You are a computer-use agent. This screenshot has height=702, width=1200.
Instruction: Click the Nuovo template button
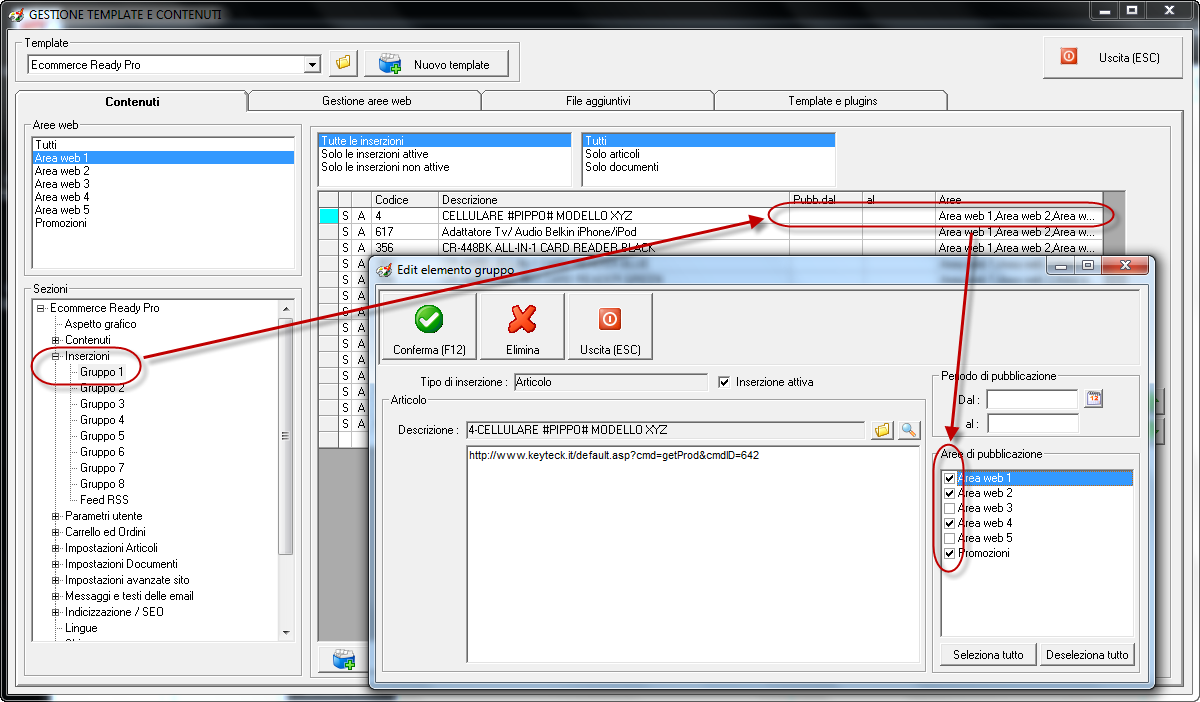[x=436, y=64]
